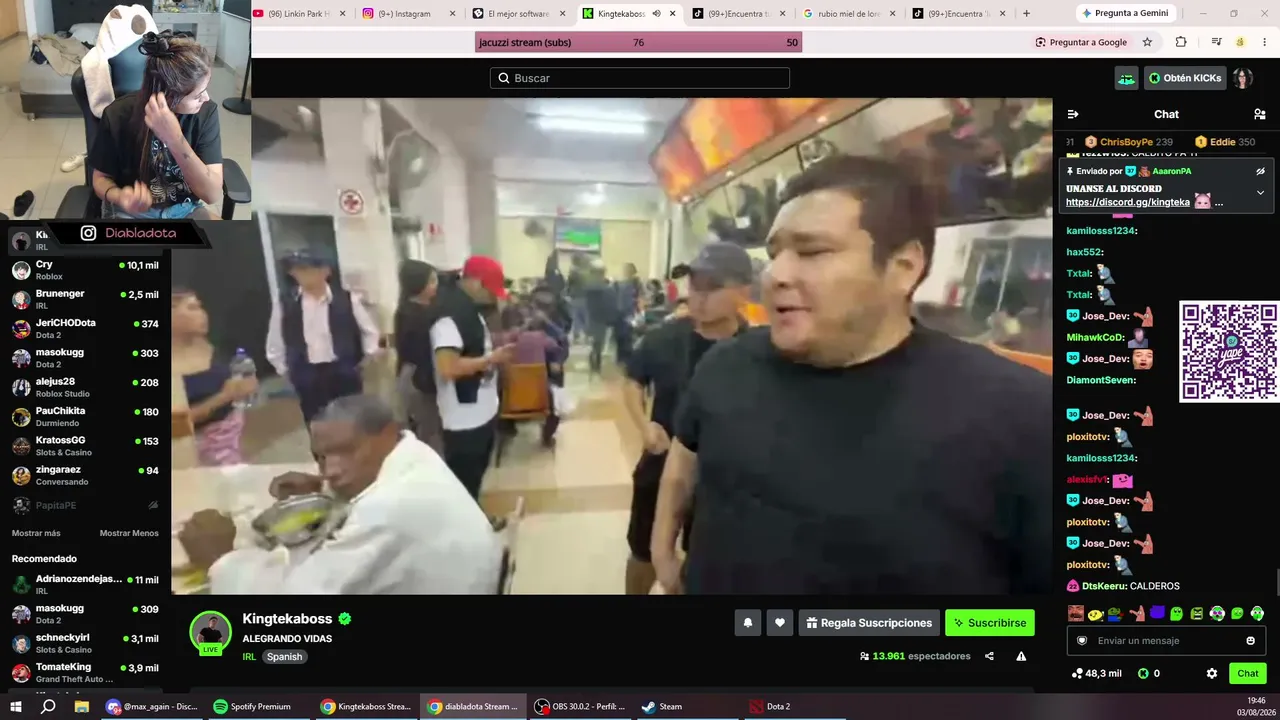Click the Preguntar a Google chip
This screenshot has height=720, width=1280.
(1081, 42)
